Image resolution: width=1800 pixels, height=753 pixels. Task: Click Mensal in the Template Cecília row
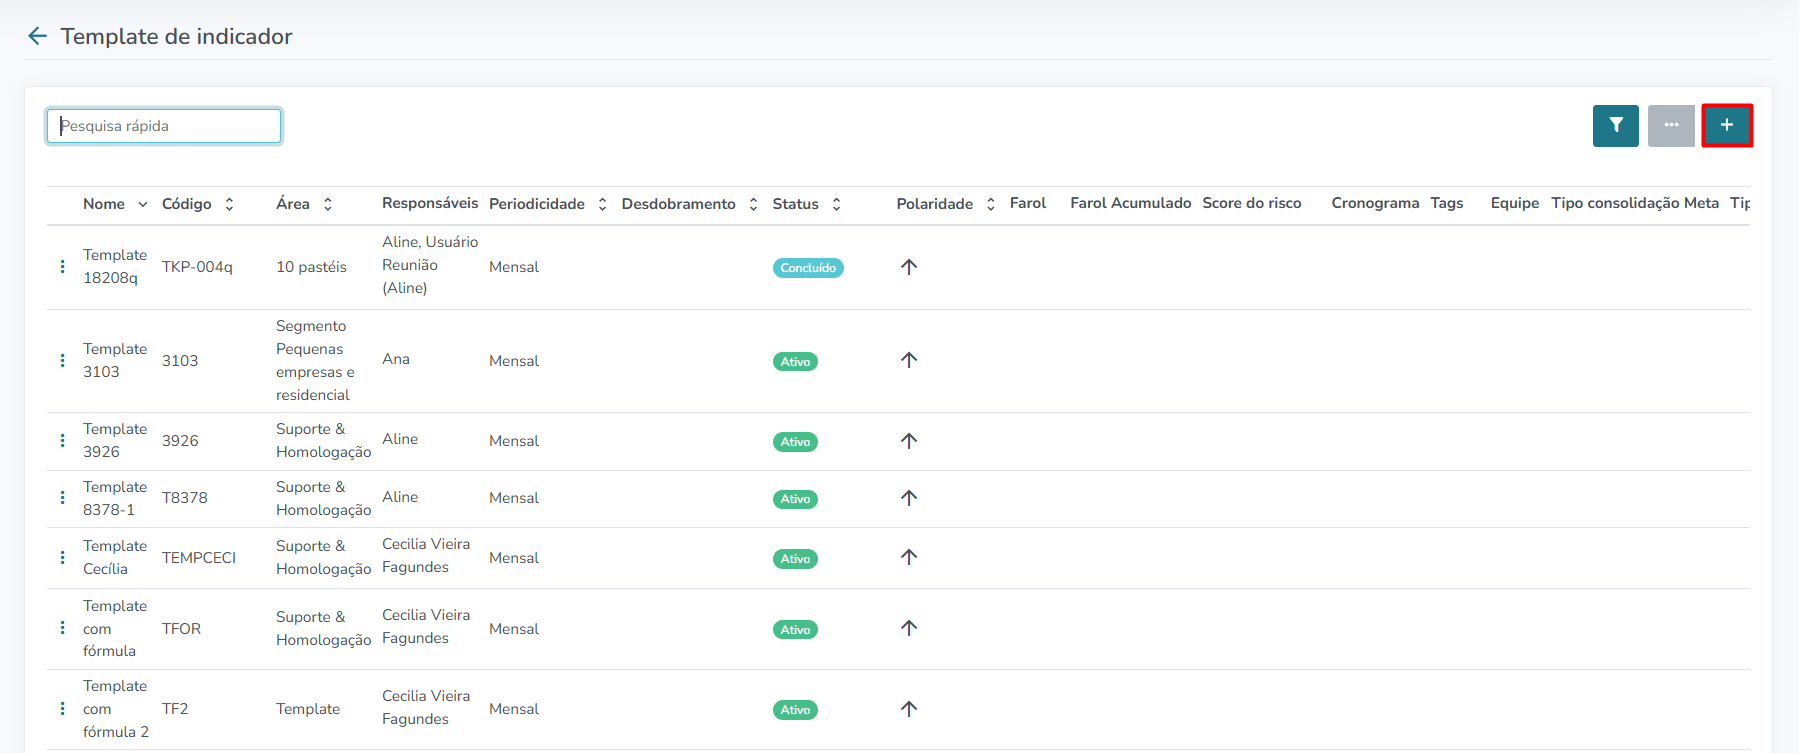point(514,558)
